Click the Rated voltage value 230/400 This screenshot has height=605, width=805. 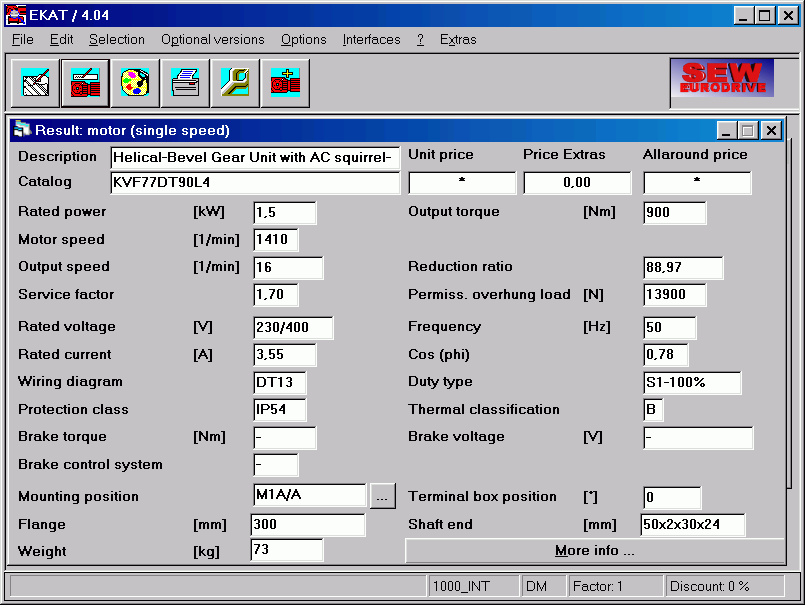pyautogui.click(x=293, y=328)
